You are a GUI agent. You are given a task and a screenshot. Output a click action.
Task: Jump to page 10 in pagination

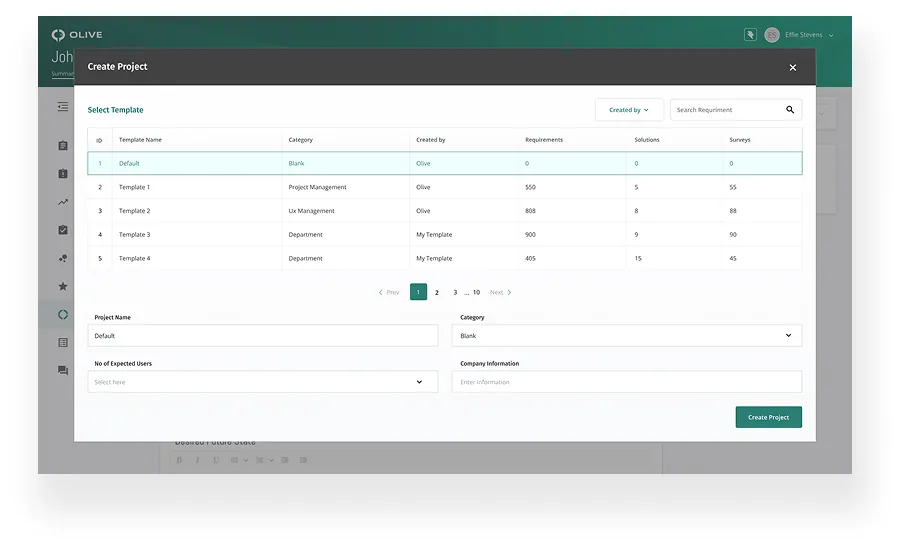pyautogui.click(x=476, y=292)
